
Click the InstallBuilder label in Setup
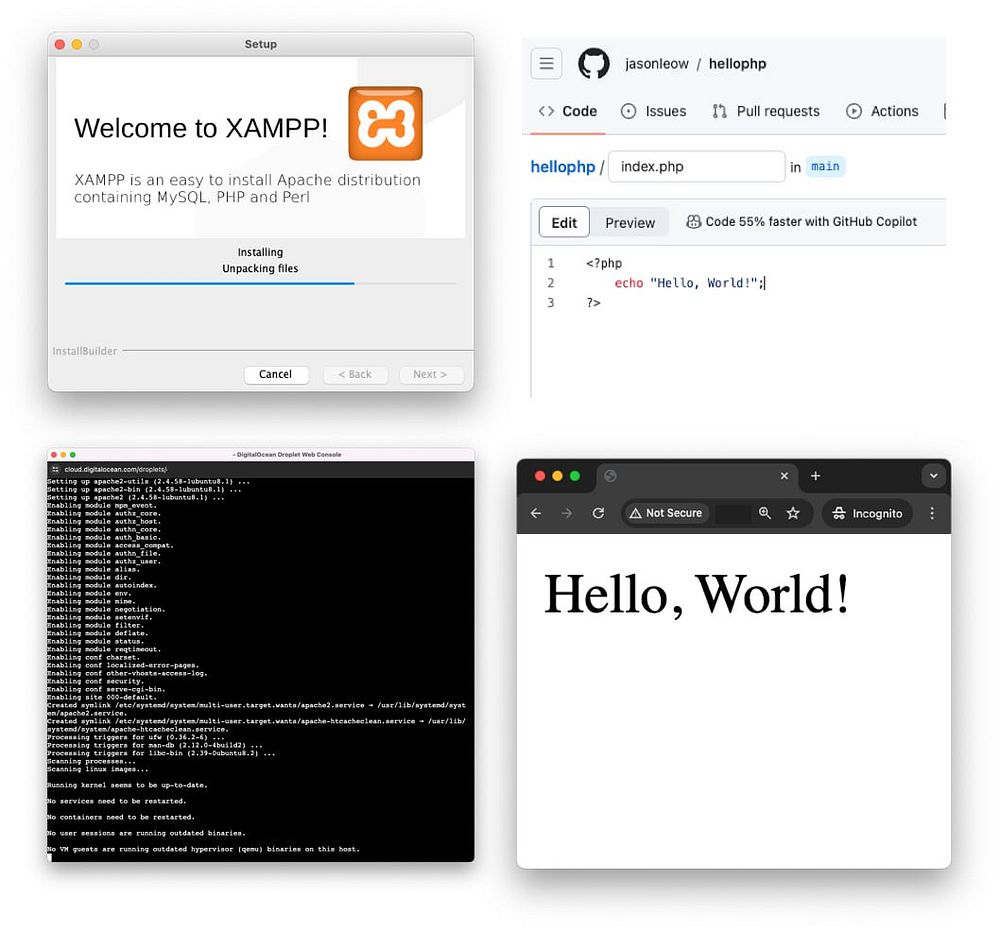click(x=85, y=351)
